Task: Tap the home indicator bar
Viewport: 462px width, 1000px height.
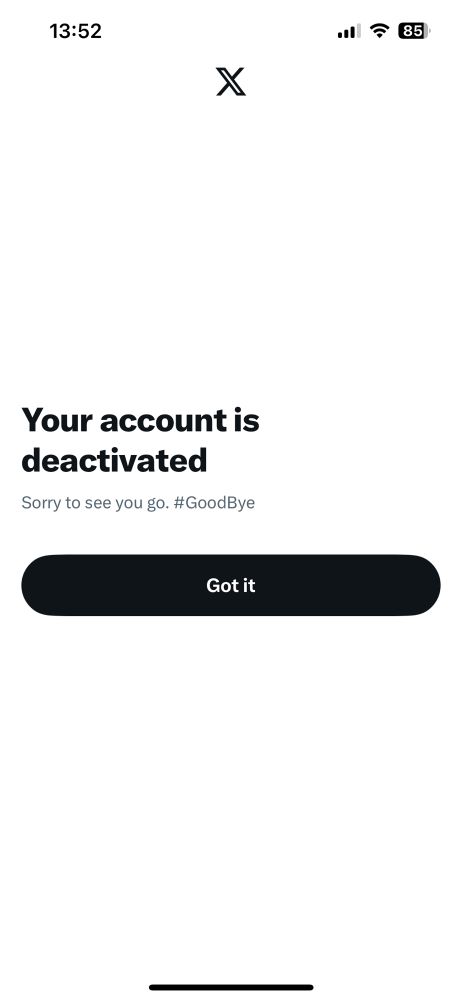Action: pyautogui.click(x=230, y=987)
